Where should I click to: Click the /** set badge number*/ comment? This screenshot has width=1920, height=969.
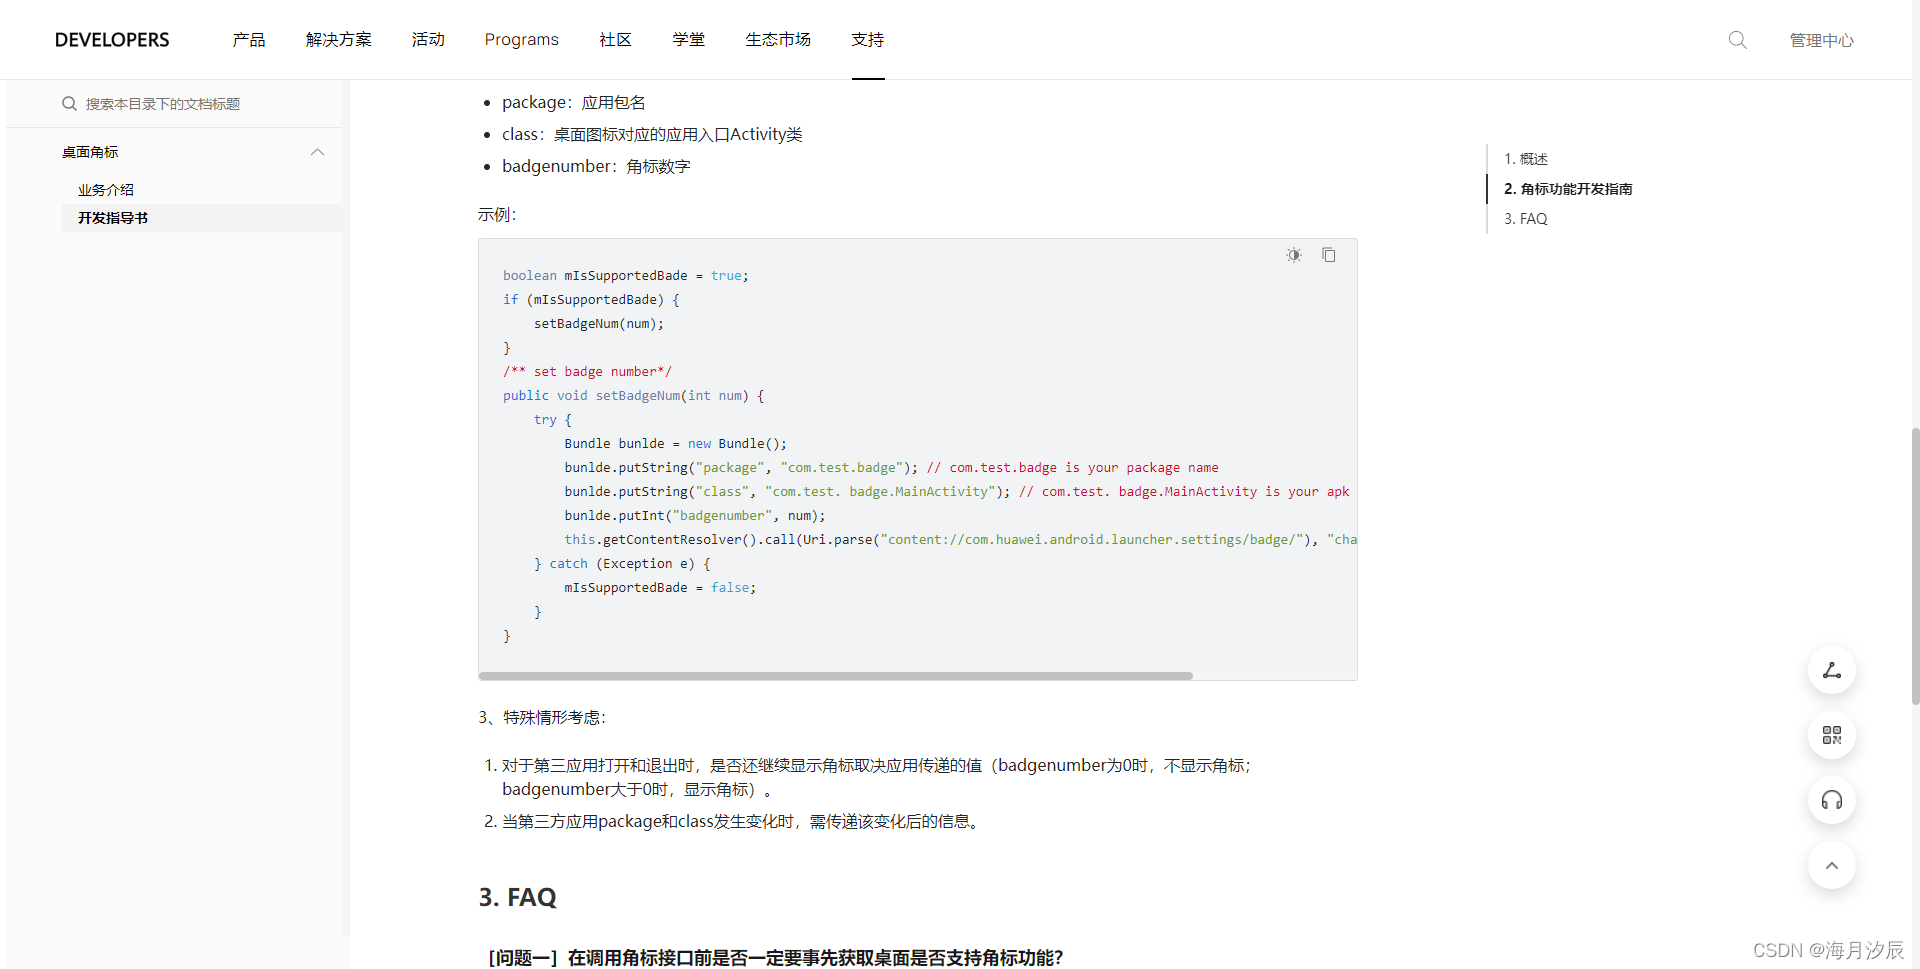coord(588,372)
